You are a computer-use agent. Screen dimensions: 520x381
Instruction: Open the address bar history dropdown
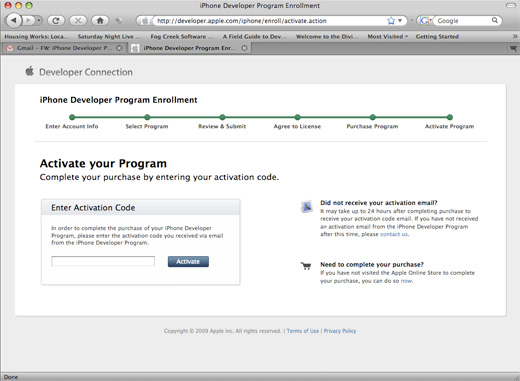[400, 21]
